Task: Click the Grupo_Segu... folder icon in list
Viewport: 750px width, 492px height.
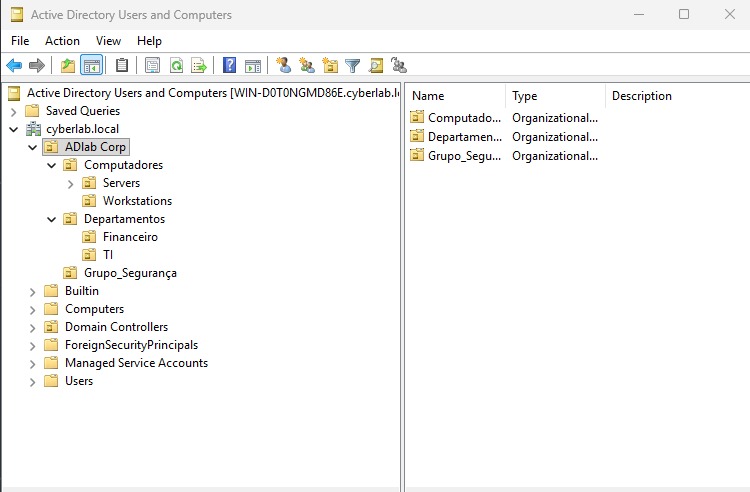Action: (417, 155)
